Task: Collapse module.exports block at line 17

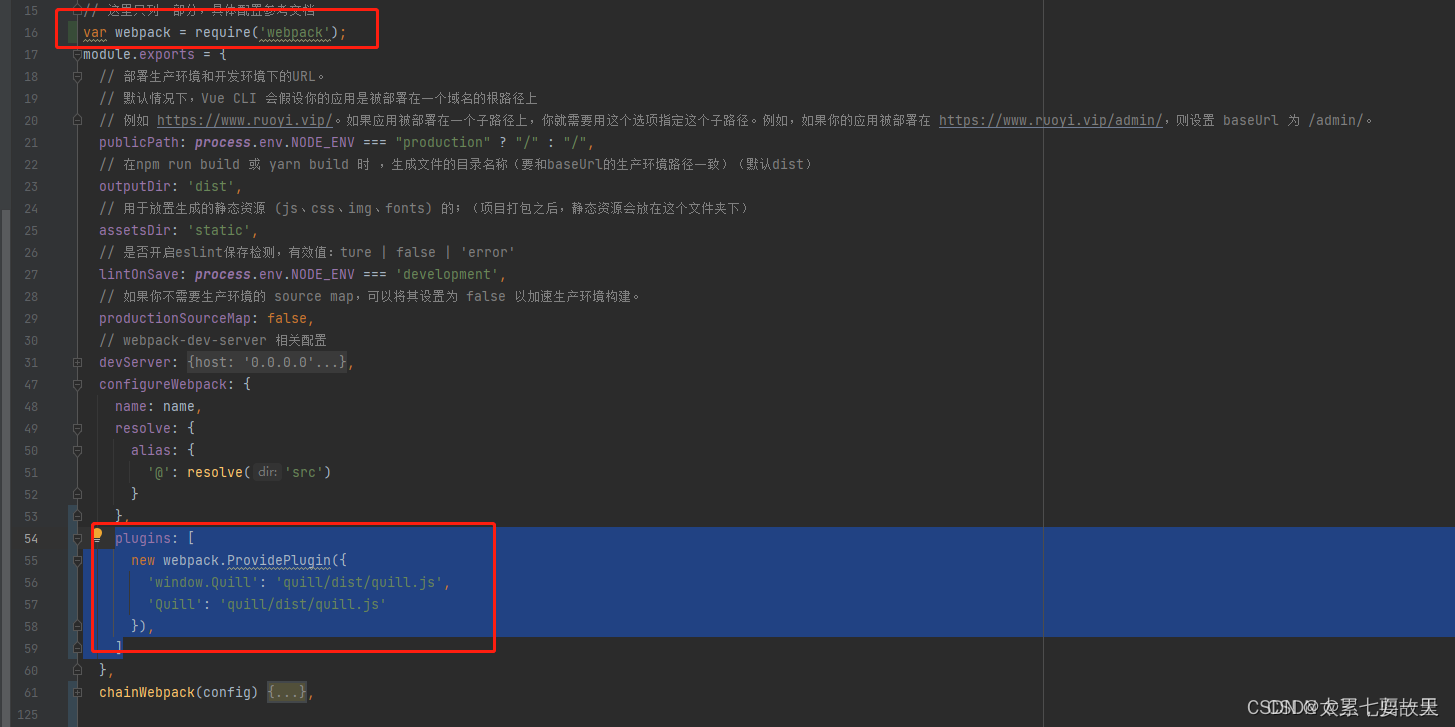Action: pyautogui.click(x=77, y=55)
